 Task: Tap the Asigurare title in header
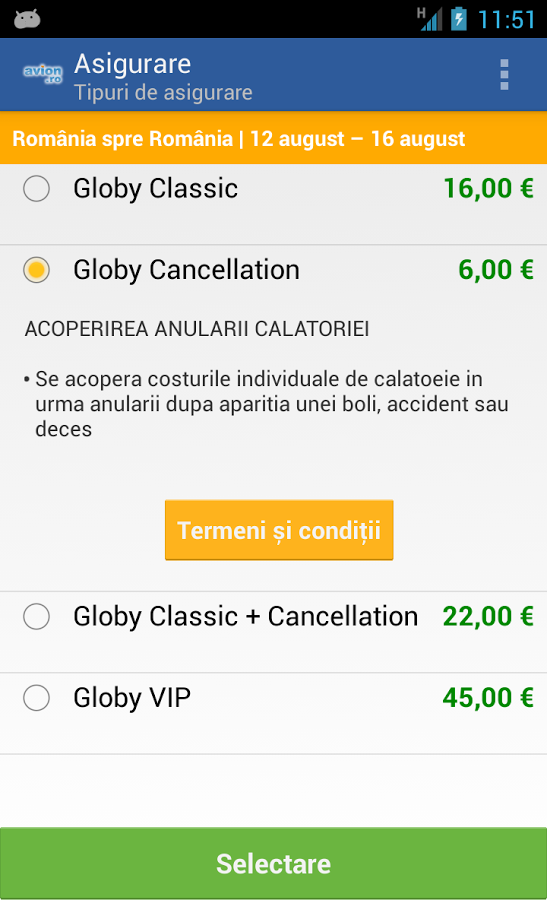[x=133, y=63]
